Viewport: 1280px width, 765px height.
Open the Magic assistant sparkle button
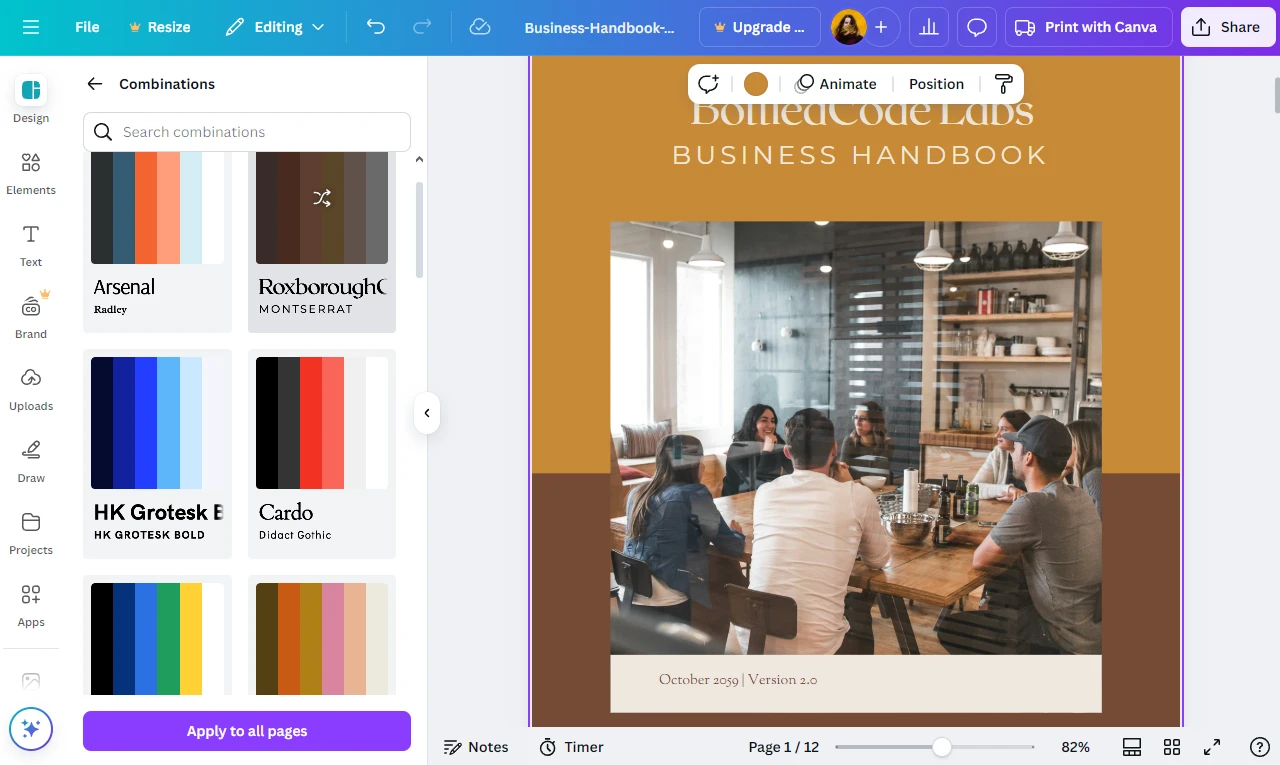click(31, 729)
